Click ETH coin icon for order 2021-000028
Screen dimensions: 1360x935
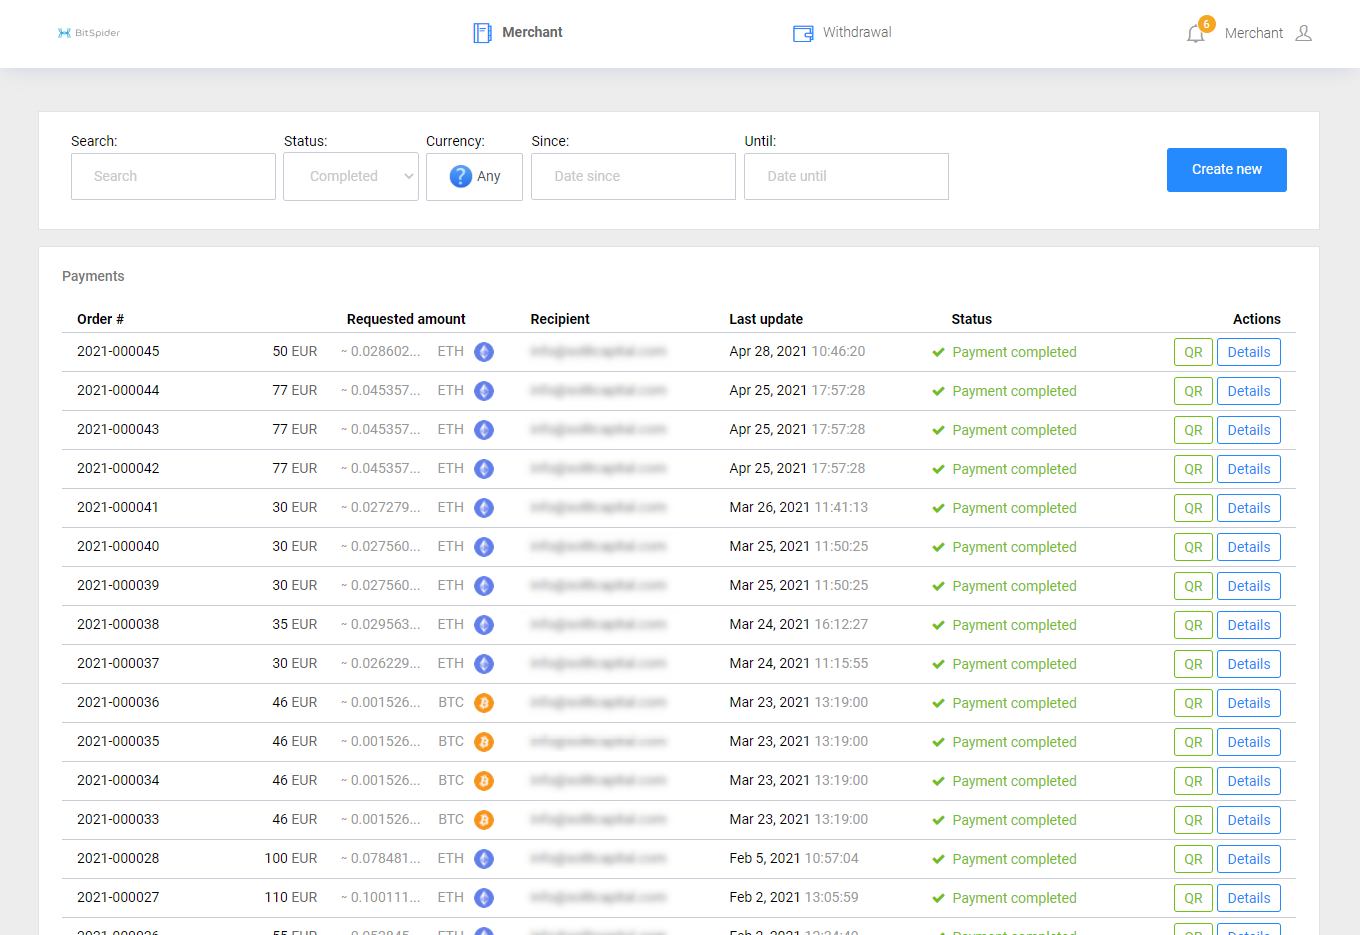click(x=484, y=859)
